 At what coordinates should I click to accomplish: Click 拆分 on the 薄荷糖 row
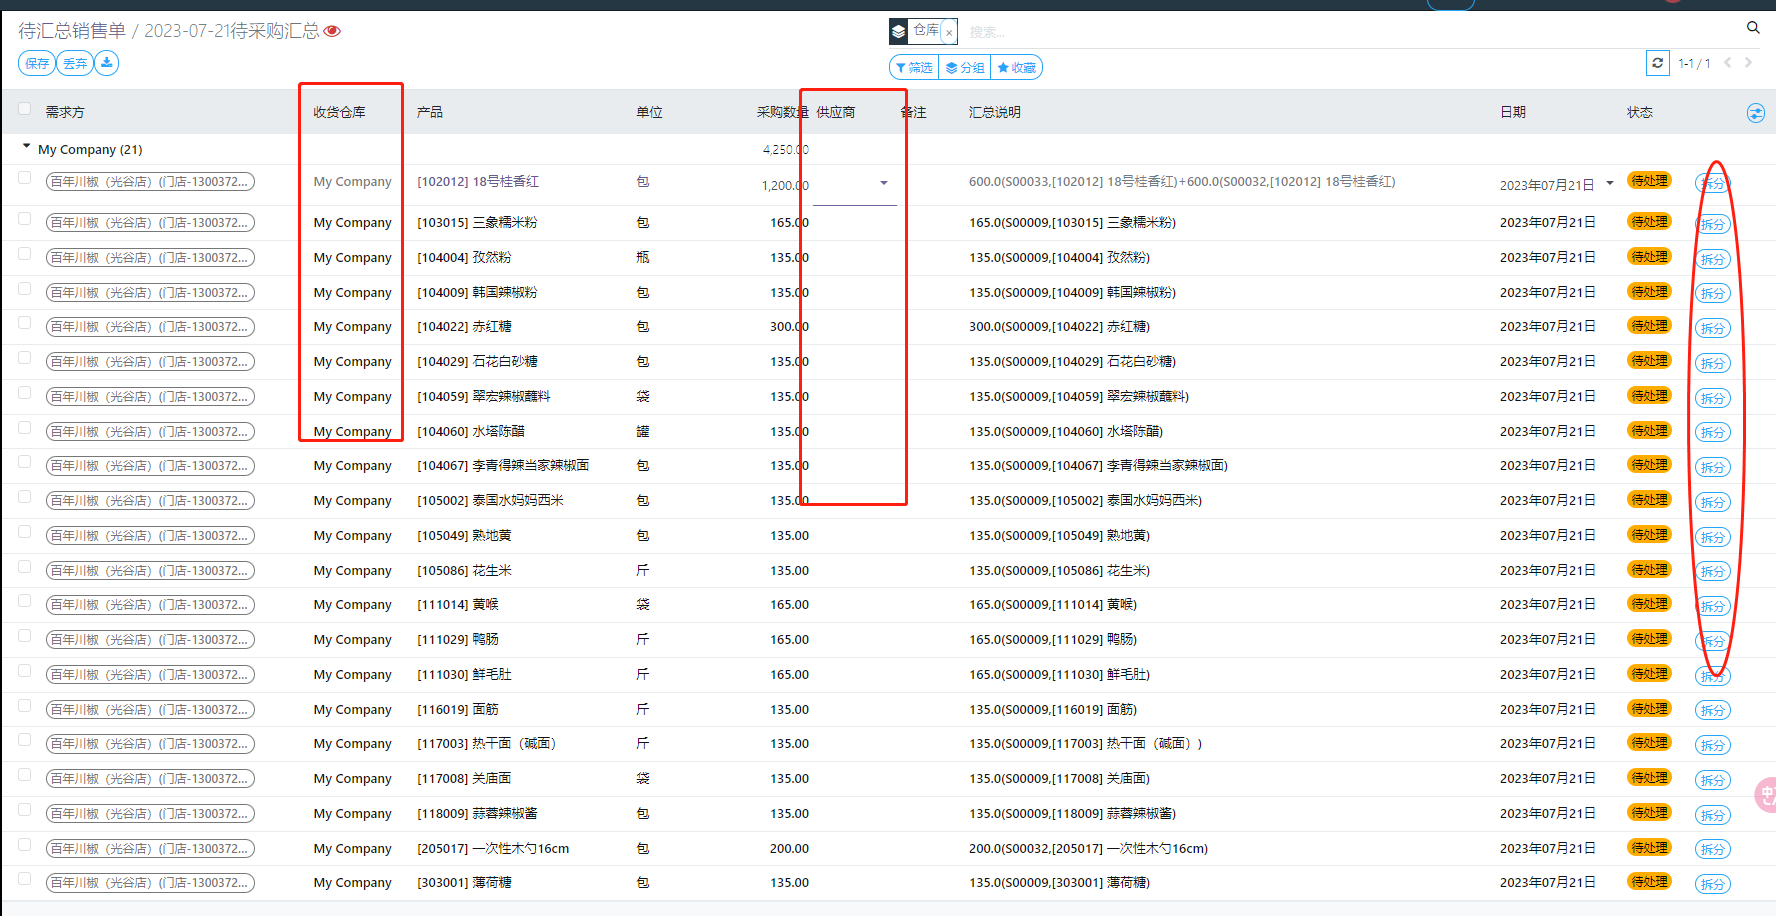point(1712,884)
